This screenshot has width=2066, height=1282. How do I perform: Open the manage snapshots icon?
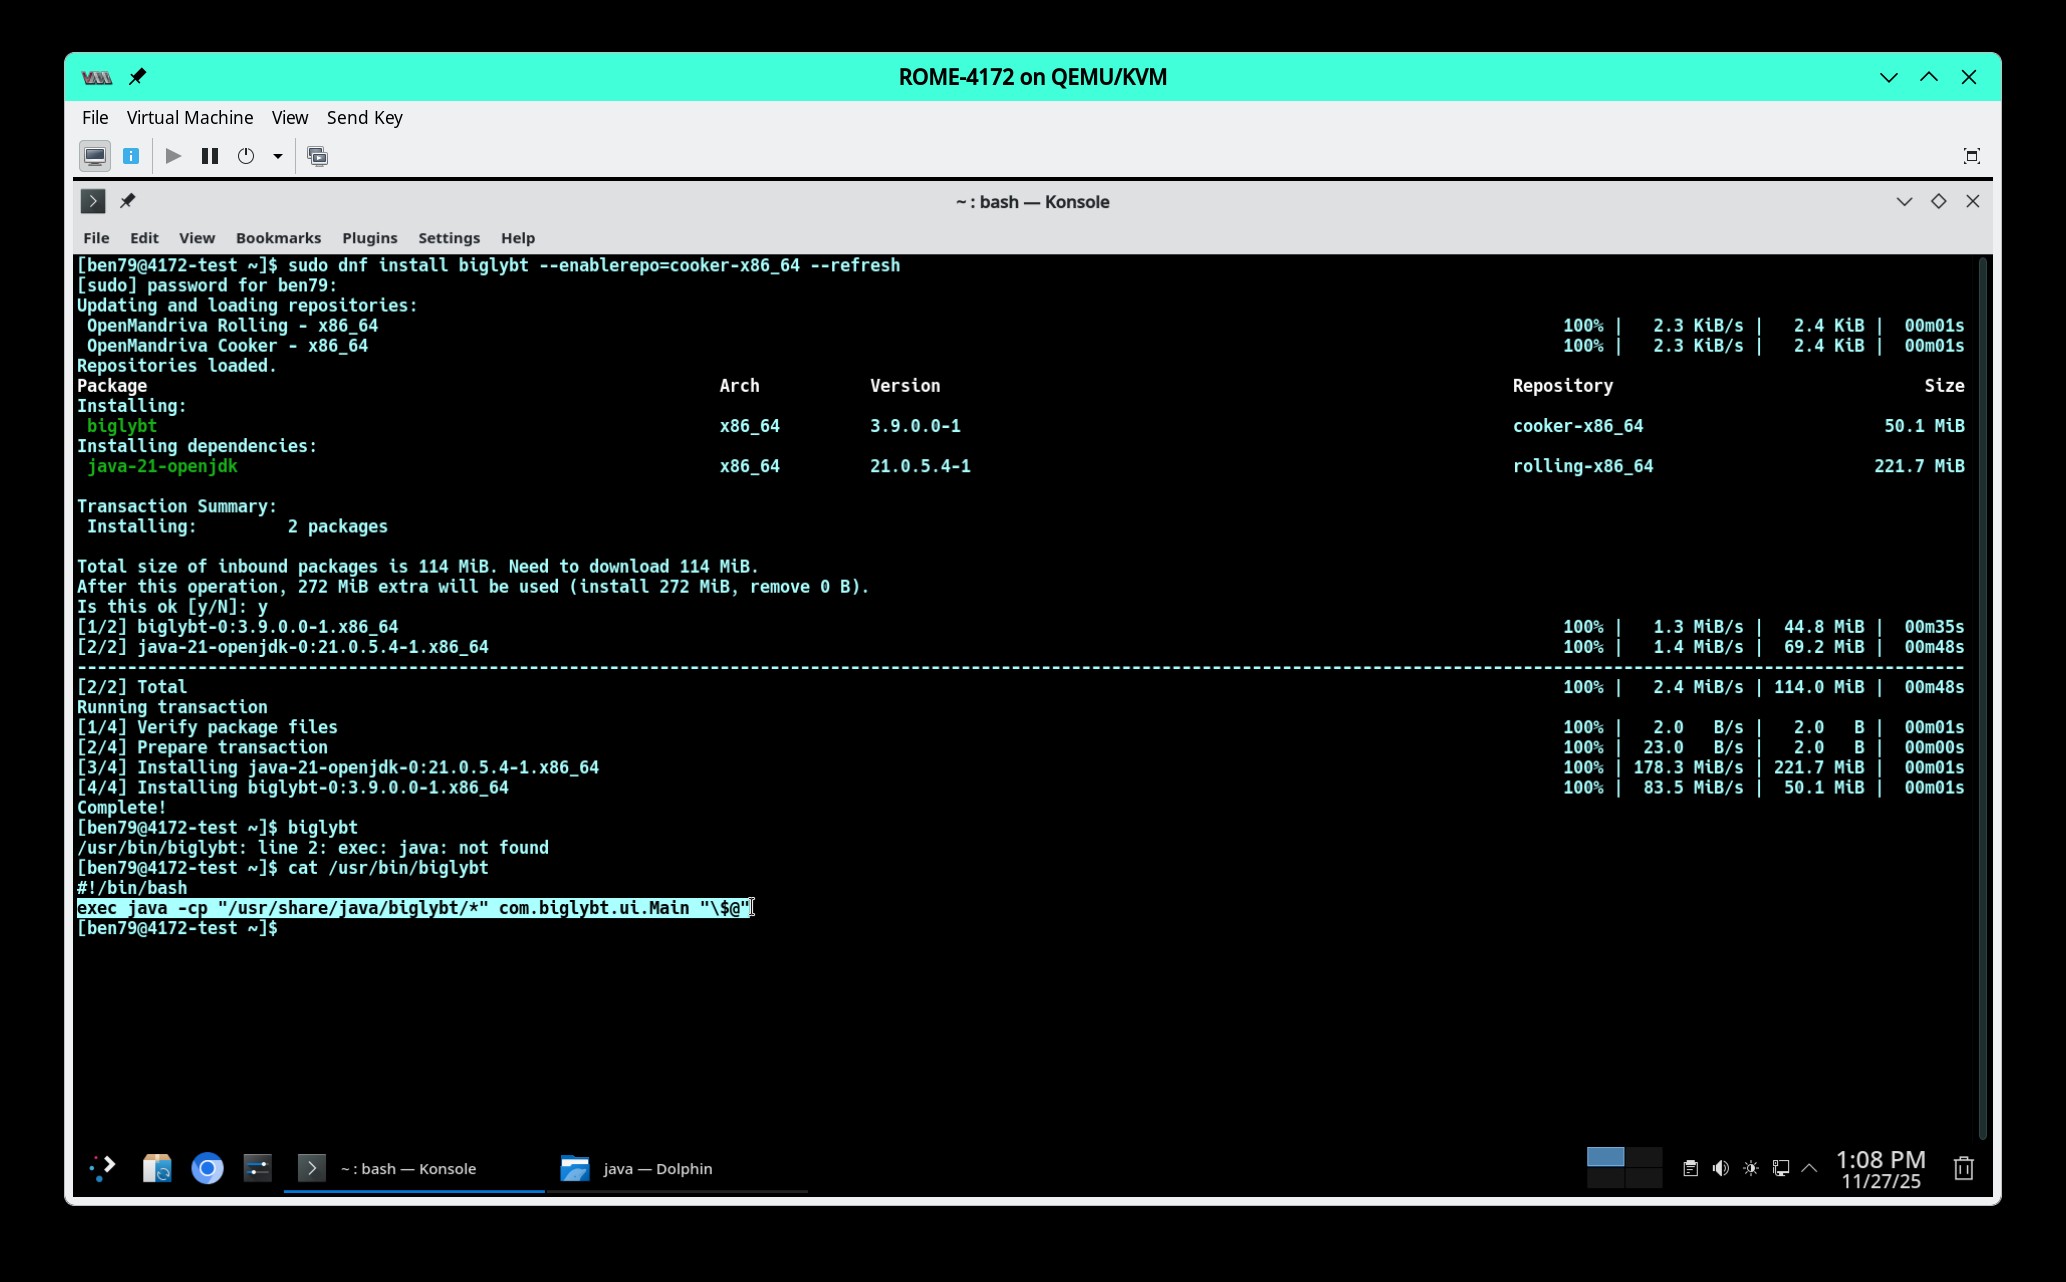coord(317,156)
